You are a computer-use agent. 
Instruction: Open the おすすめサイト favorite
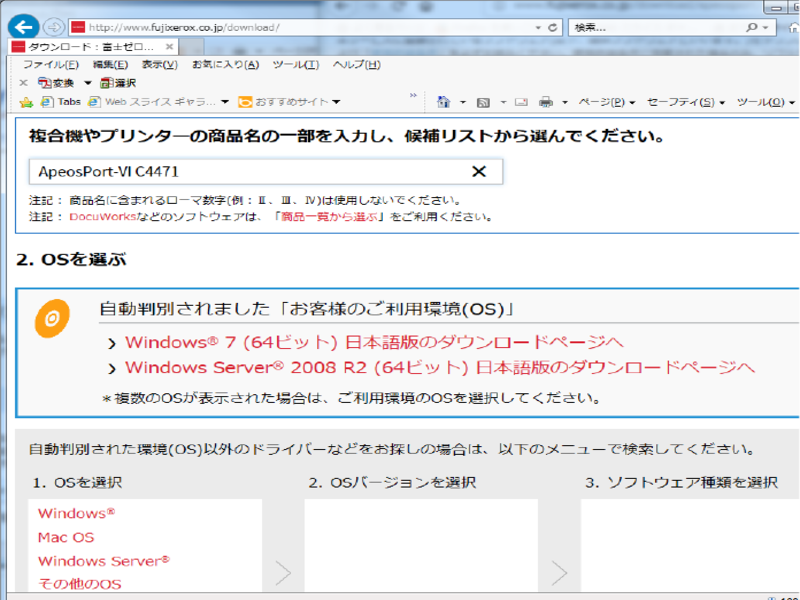click(284, 102)
